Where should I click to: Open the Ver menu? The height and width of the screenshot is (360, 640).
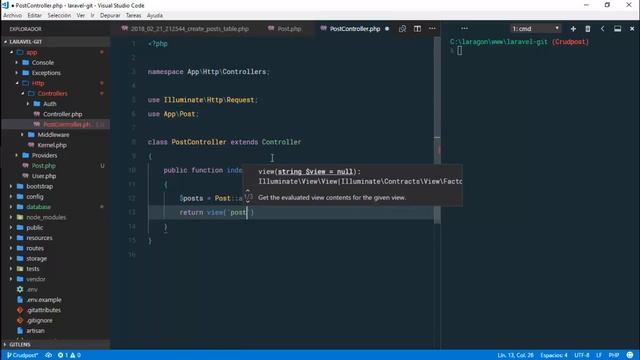[81, 15]
